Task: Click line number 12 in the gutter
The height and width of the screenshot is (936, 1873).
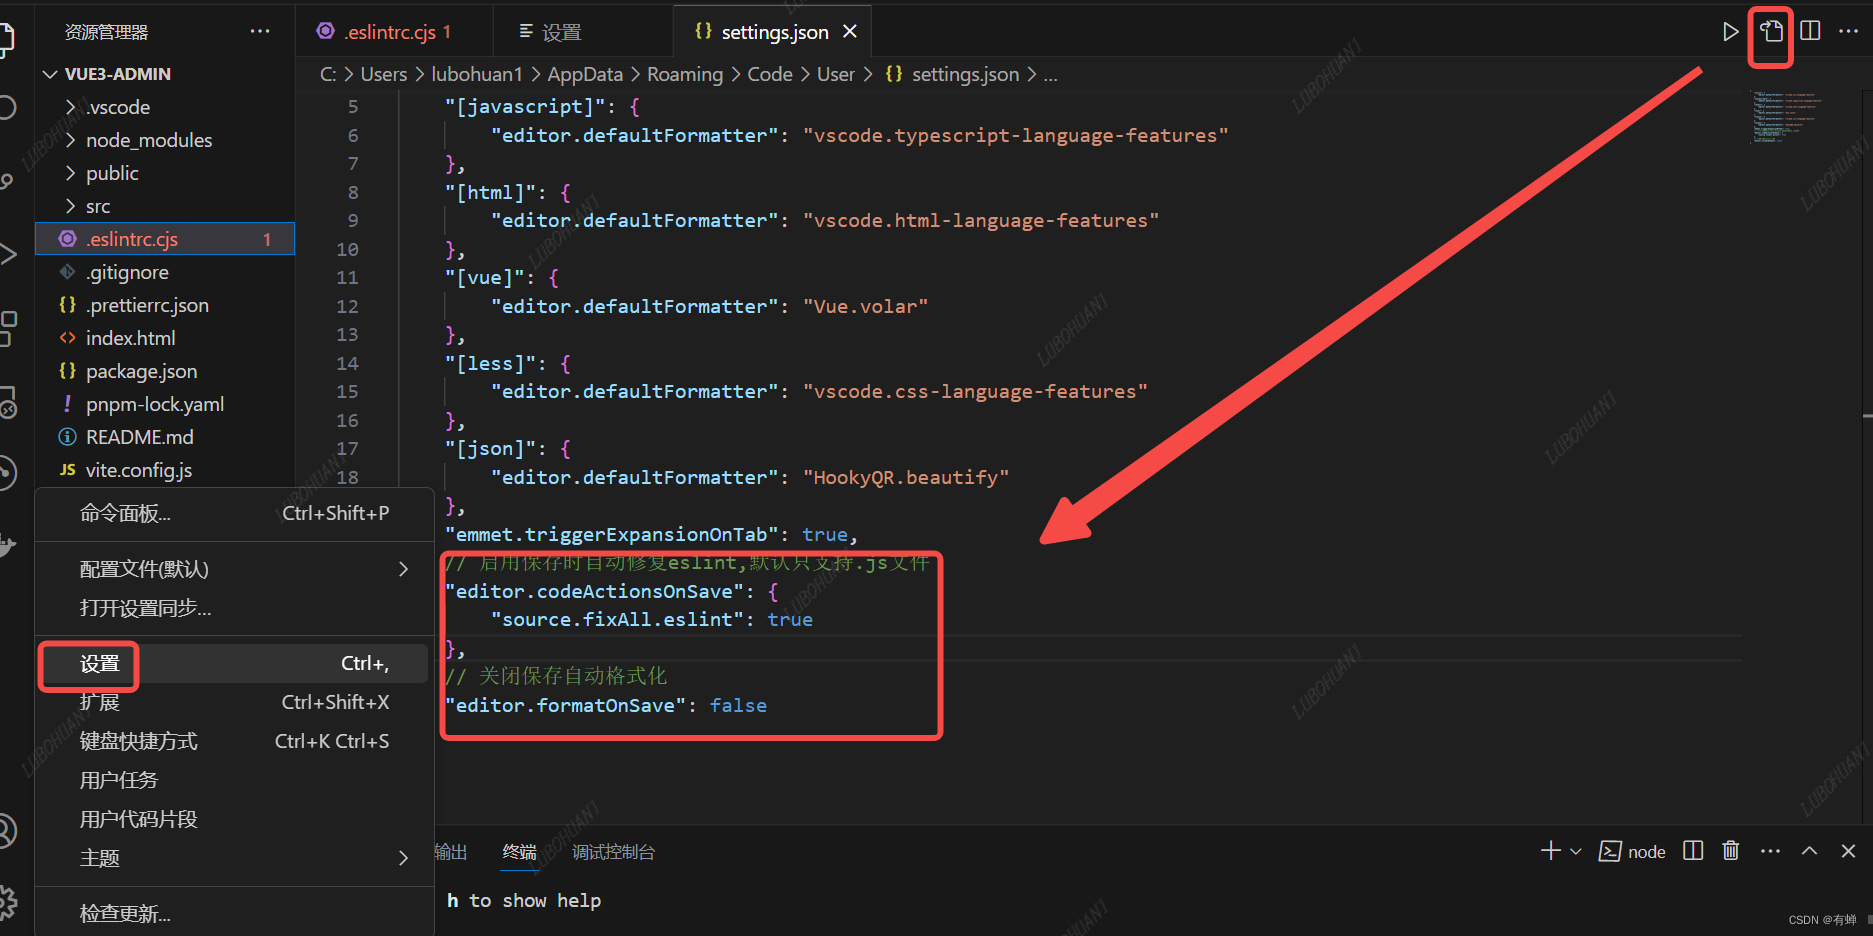Action: coord(347,307)
